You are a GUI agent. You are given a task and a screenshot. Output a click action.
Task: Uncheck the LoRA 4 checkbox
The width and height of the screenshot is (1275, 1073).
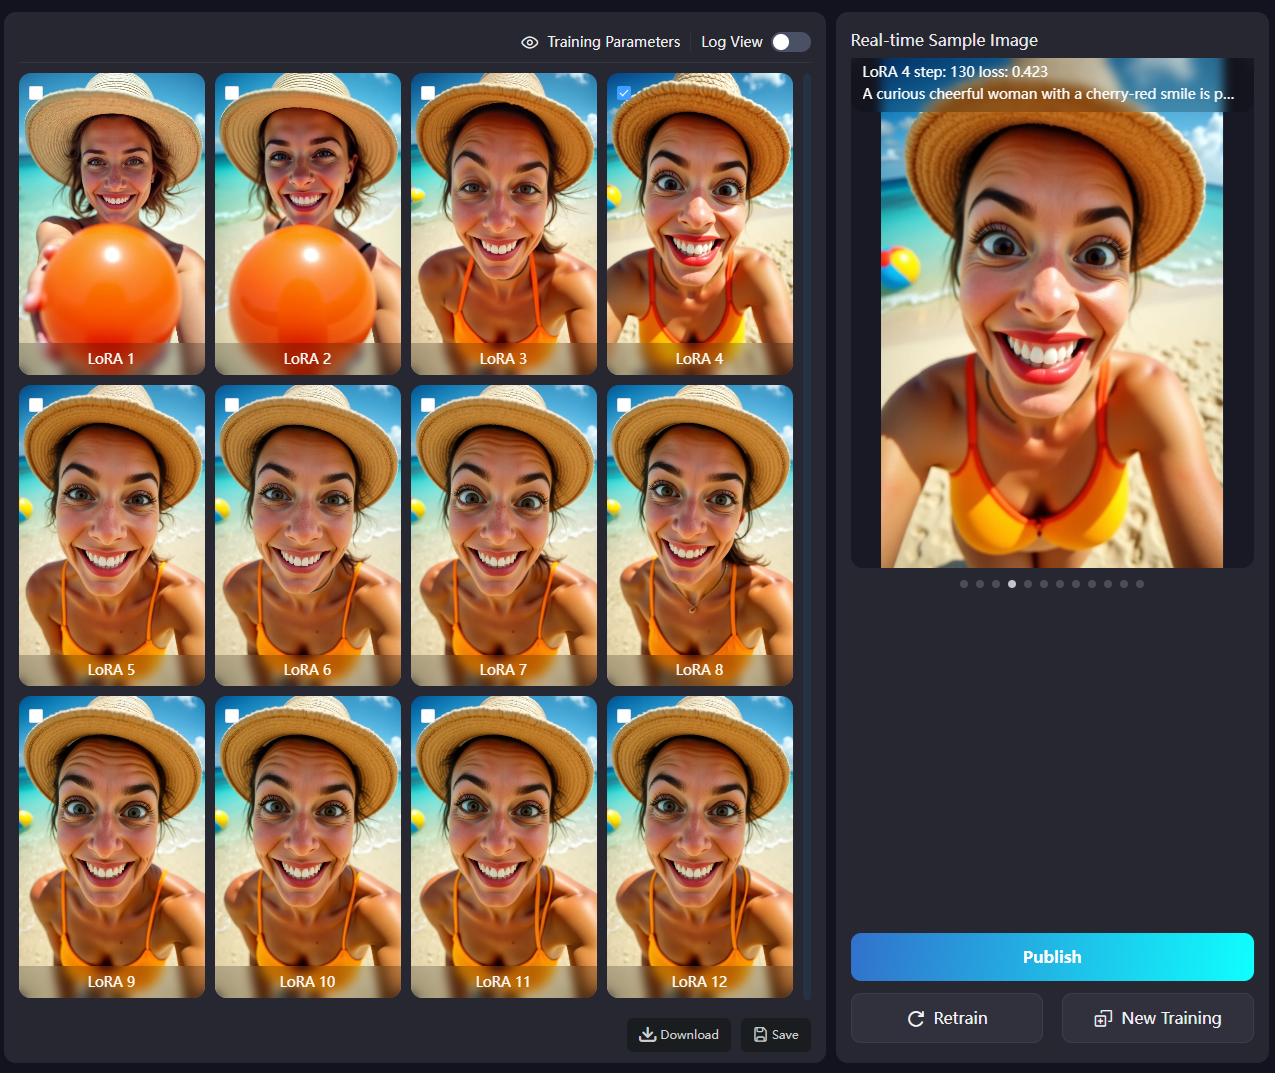624,93
